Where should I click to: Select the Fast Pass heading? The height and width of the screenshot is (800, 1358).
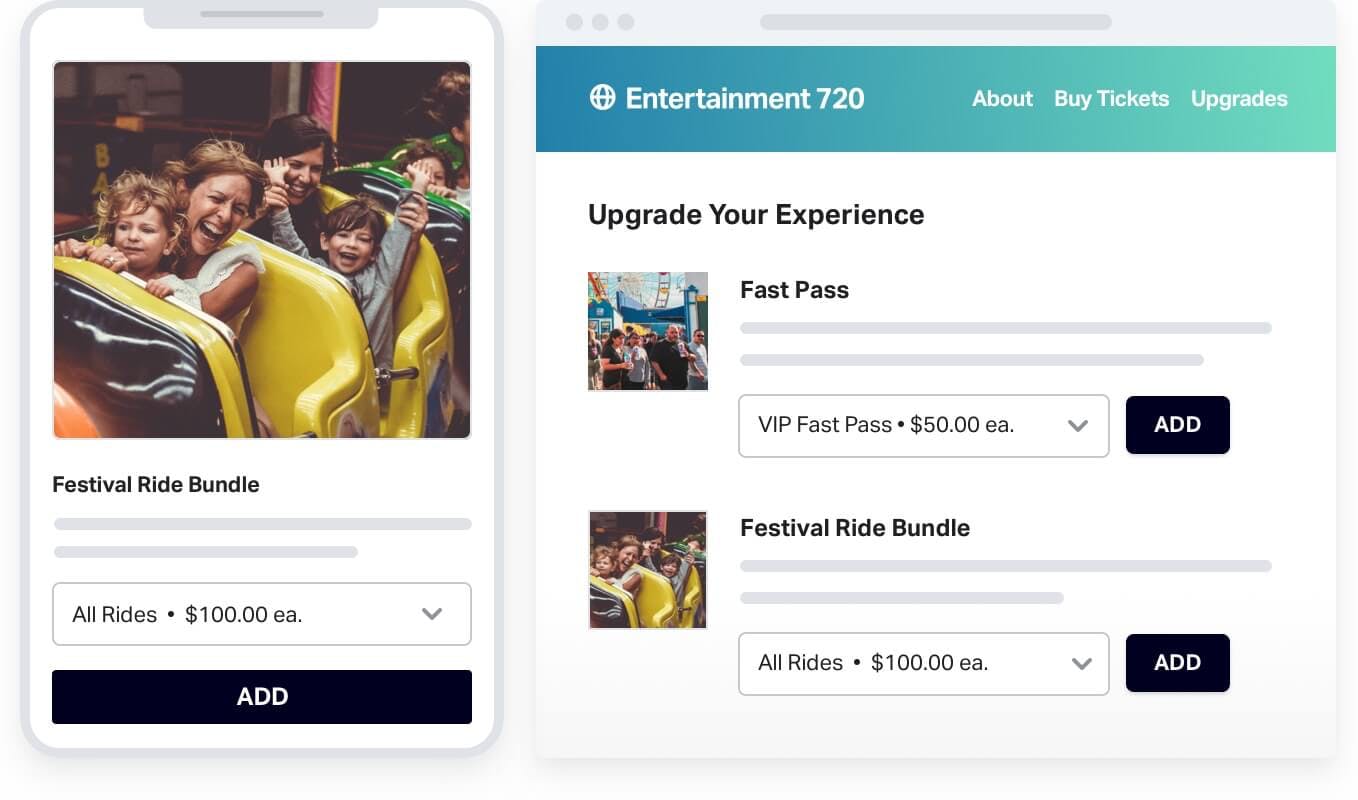coord(794,290)
